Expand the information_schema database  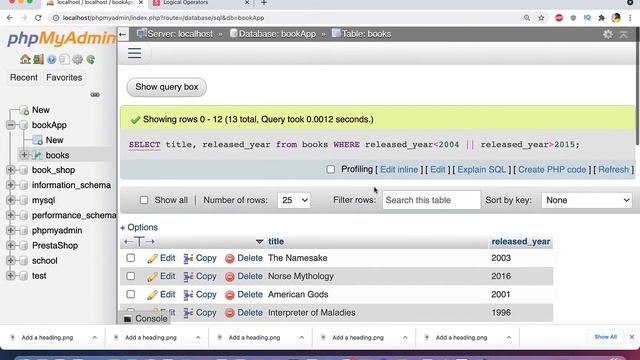click(x=11, y=185)
